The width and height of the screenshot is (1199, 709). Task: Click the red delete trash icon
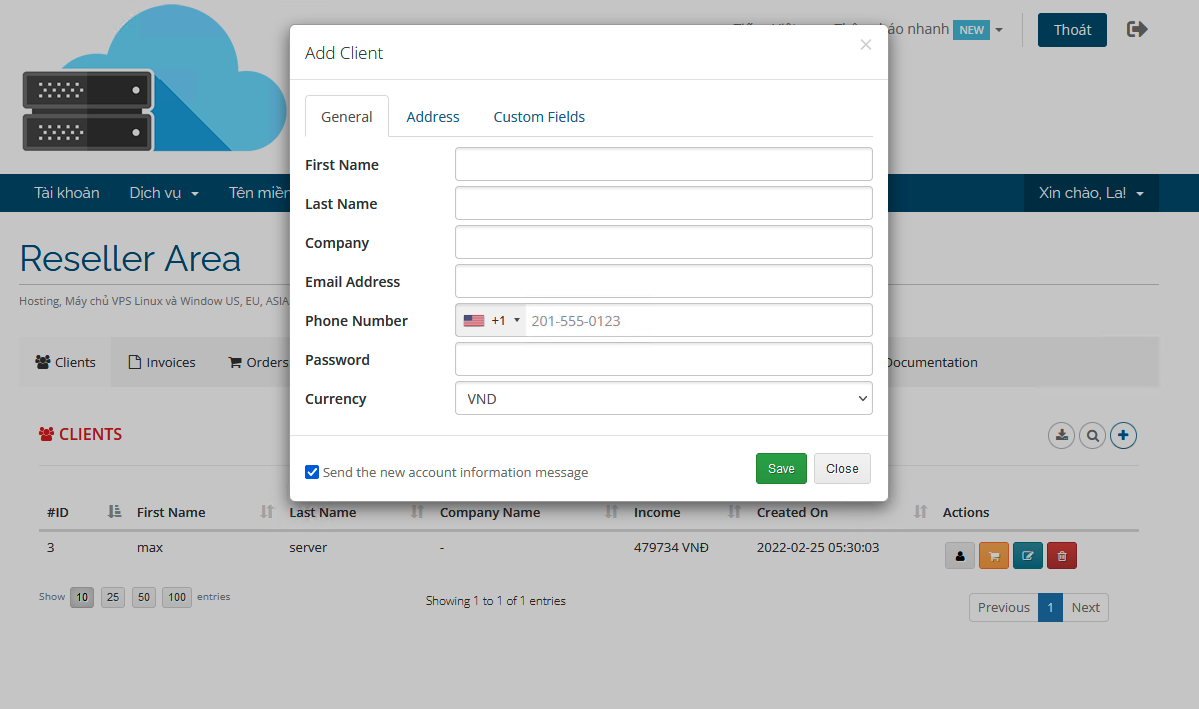pyautogui.click(x=1061, y=556)
